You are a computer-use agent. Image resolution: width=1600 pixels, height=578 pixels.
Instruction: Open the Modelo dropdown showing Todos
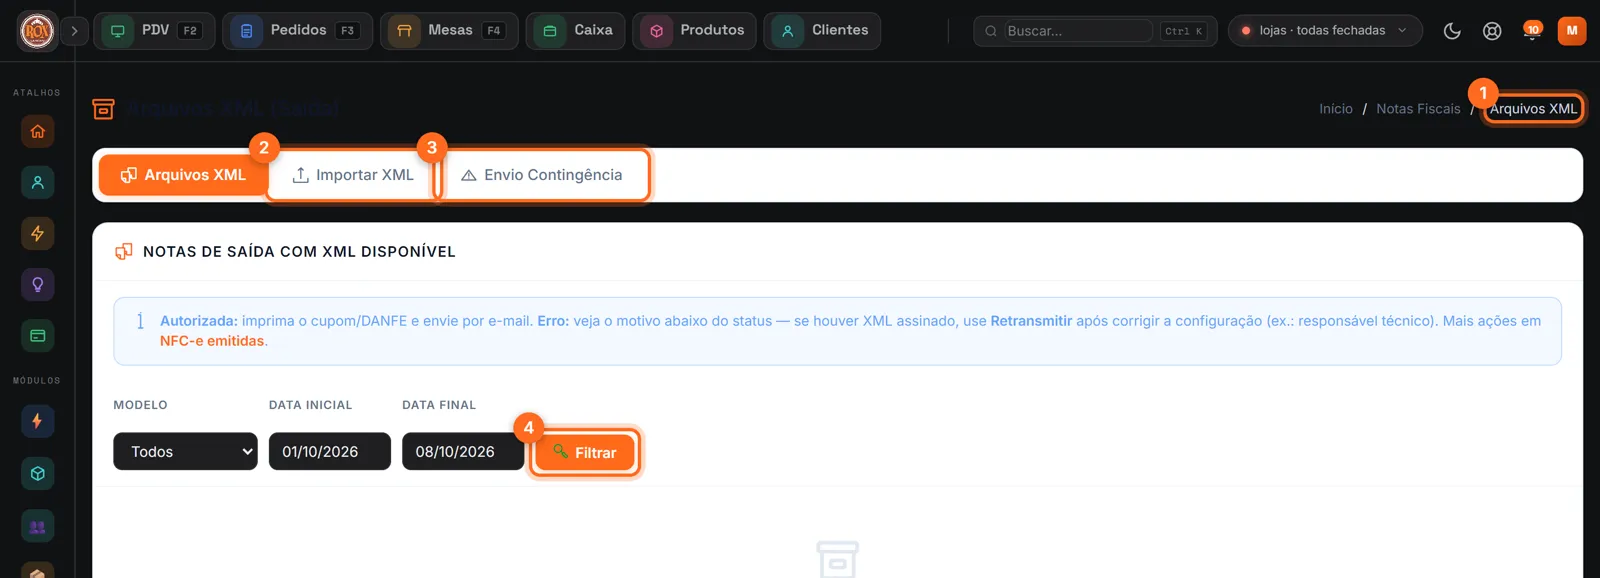(x=185, y=451)
